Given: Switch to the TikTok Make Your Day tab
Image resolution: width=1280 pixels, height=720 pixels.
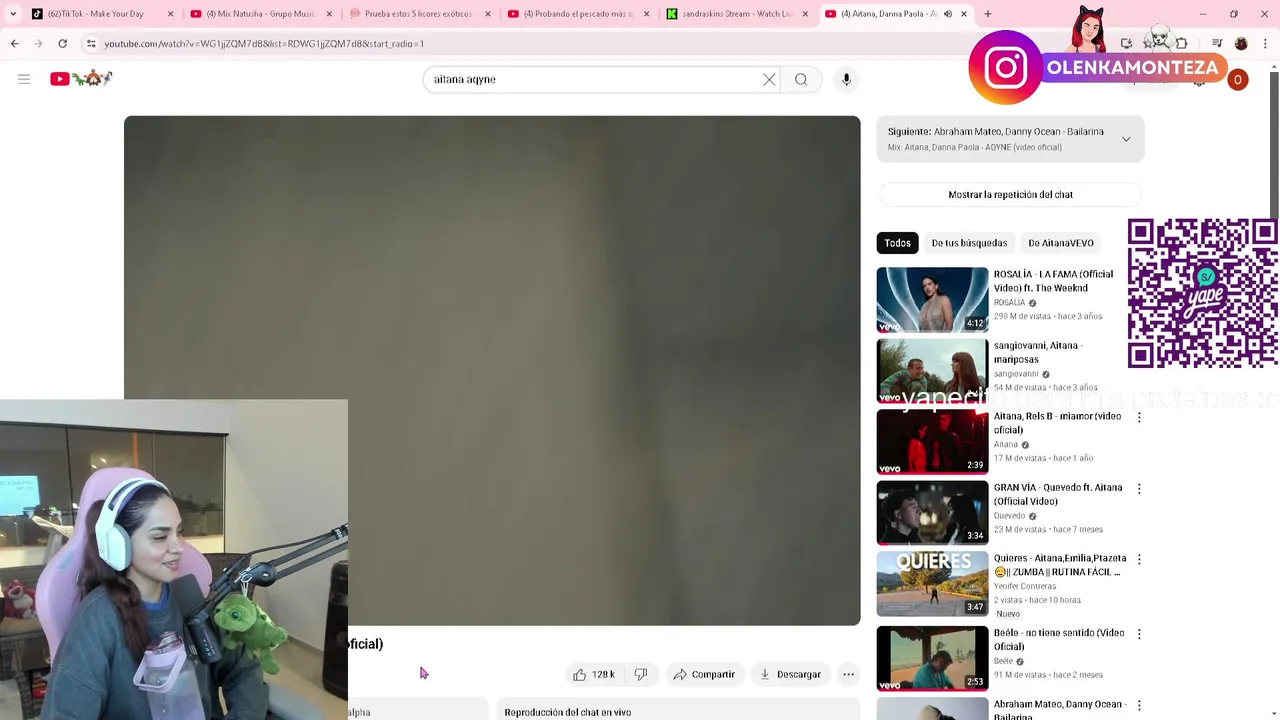Looking at the screenshot, I should click(101, 14).
